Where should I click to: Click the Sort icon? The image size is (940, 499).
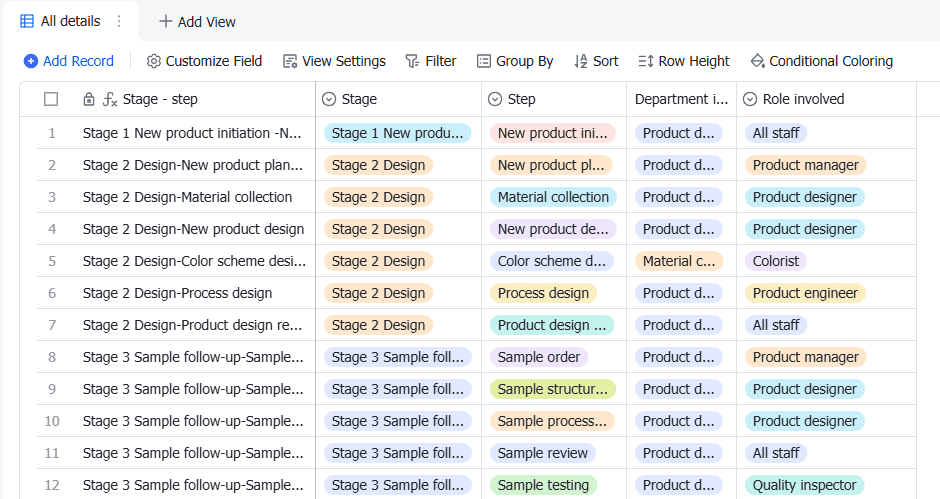click(581, 61)
